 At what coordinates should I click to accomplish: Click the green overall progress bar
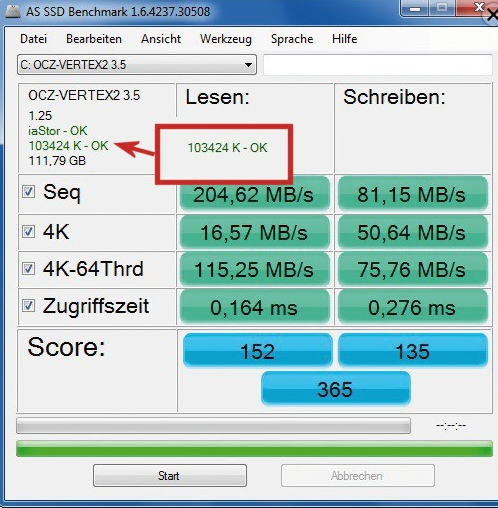coord(254,448)
